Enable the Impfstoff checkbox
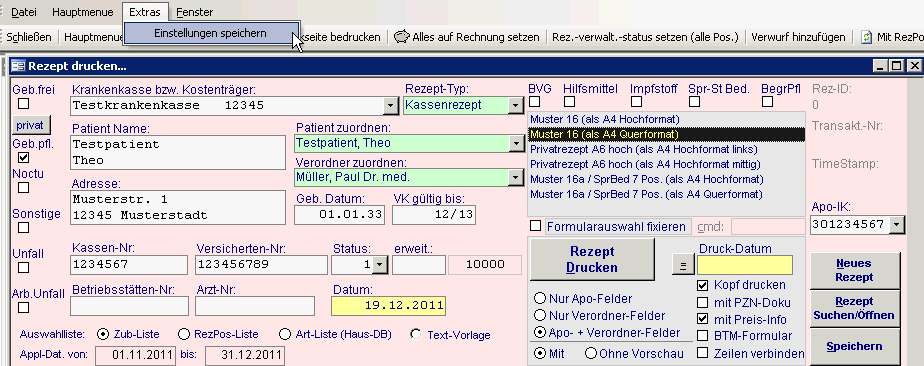 (636, 101)
